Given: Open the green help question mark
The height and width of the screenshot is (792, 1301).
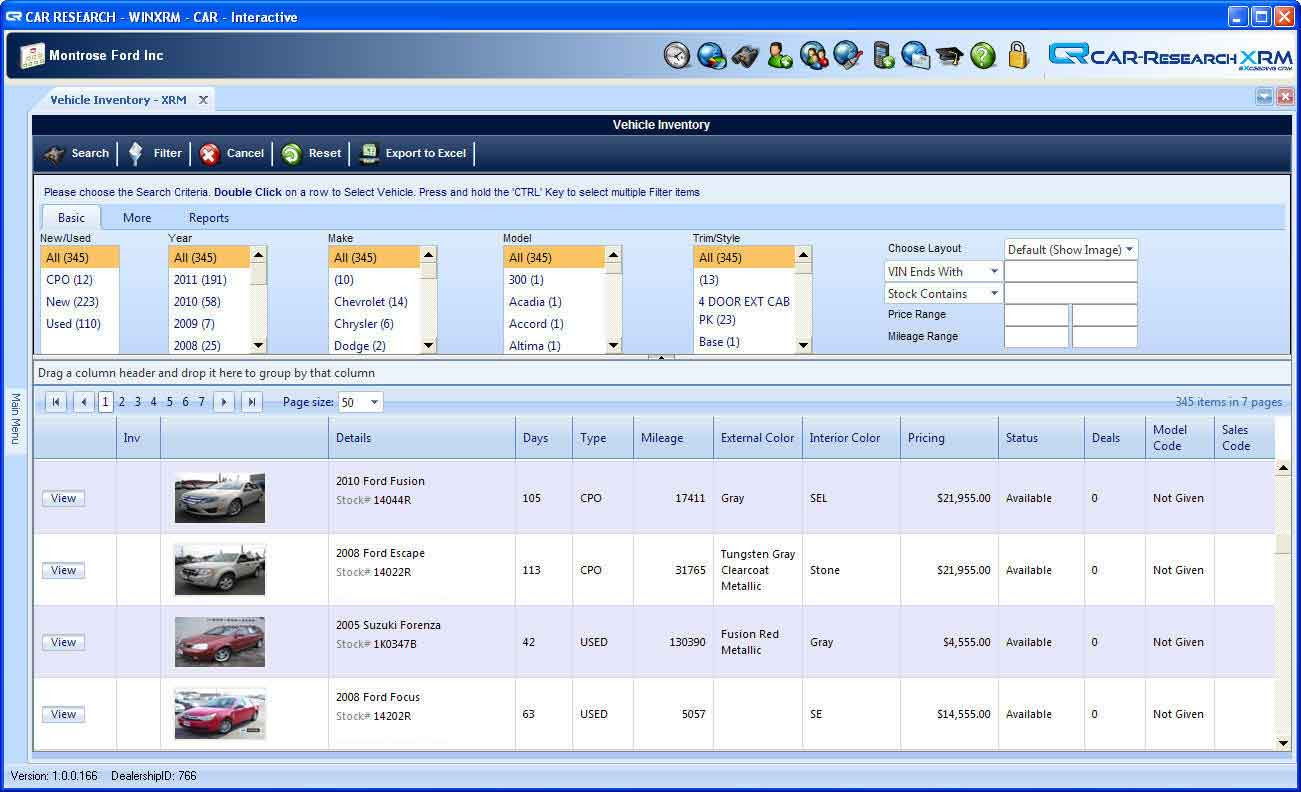Looking at the screenshot, I should pos(983,55).
